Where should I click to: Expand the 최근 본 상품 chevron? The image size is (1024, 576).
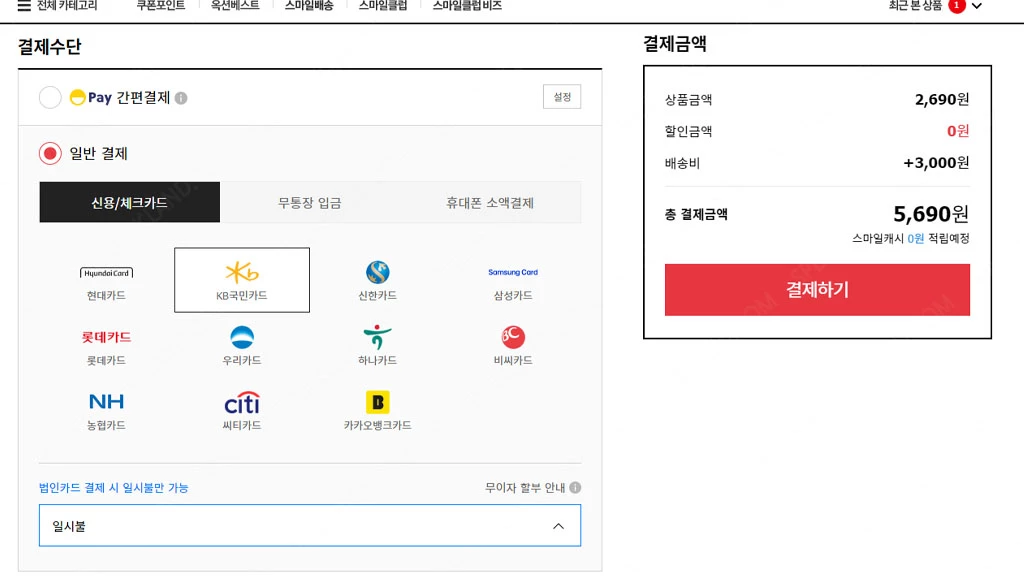tap(977, 6)
